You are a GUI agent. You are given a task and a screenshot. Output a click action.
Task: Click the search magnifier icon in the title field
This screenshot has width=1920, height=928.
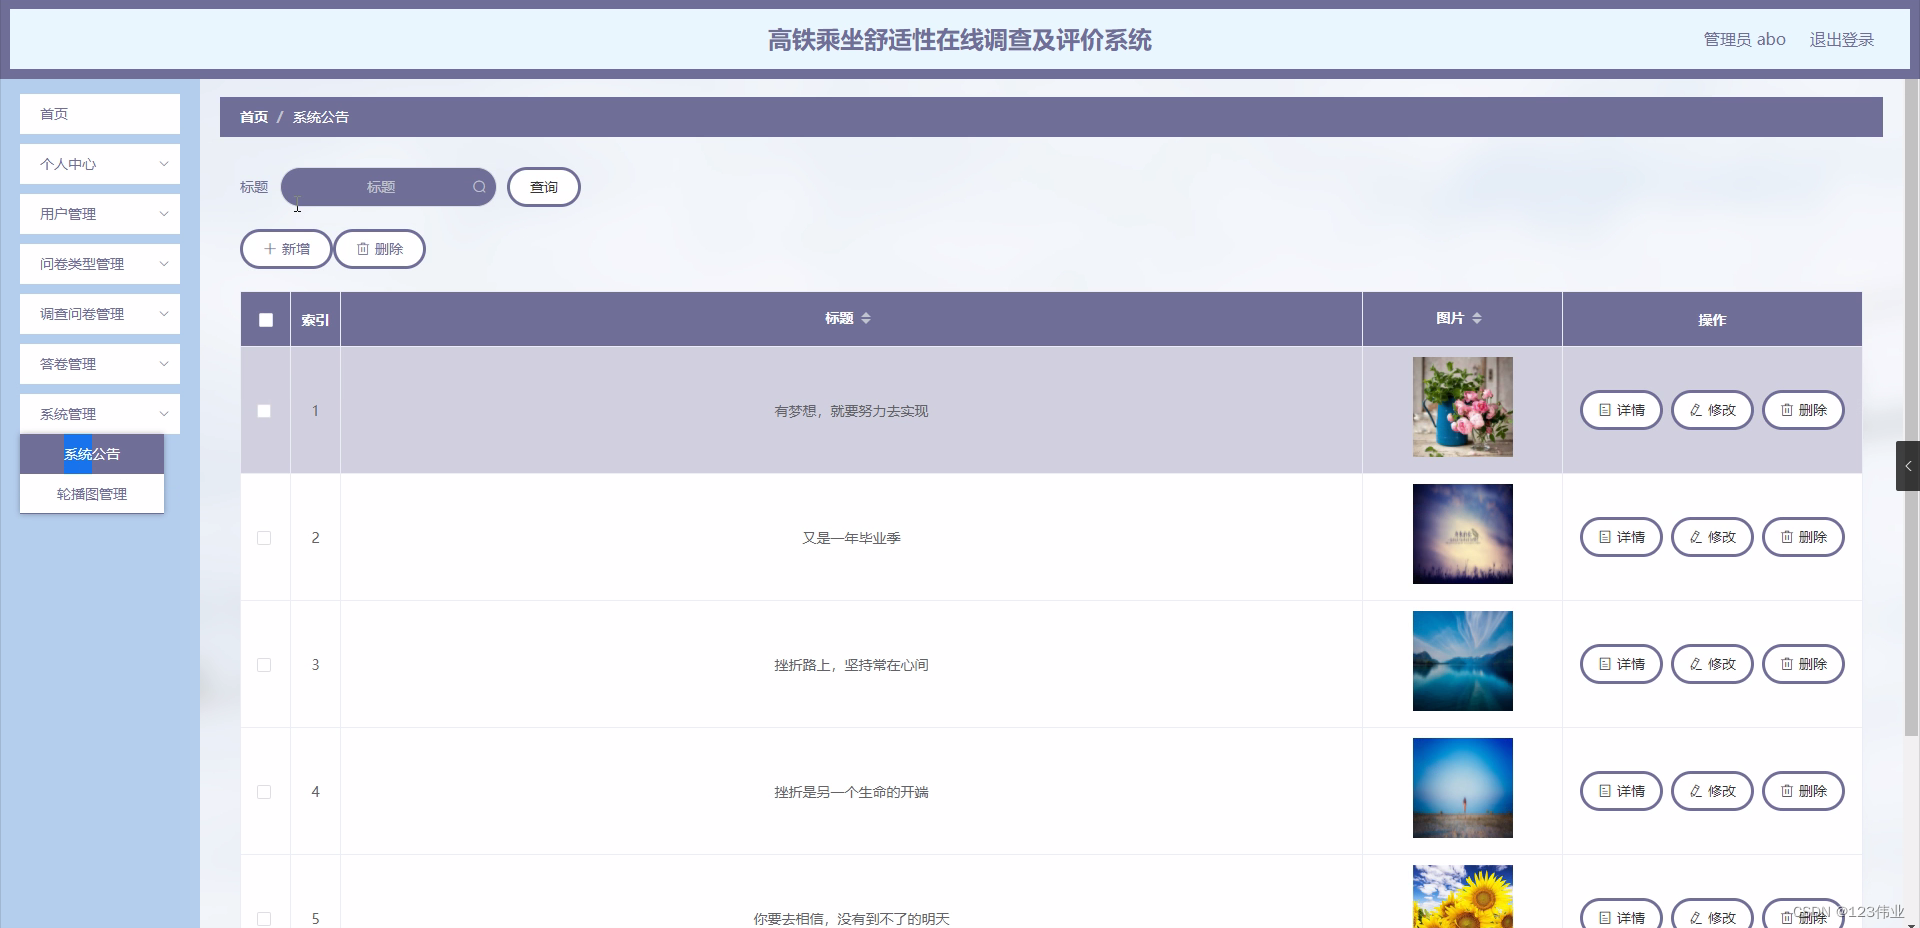[x=478, y=187]
